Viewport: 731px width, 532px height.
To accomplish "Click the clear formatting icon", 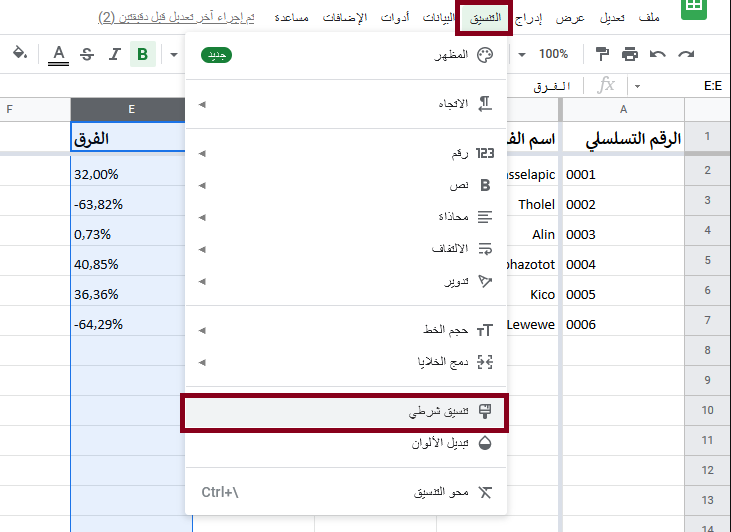I will coord(485,492).
